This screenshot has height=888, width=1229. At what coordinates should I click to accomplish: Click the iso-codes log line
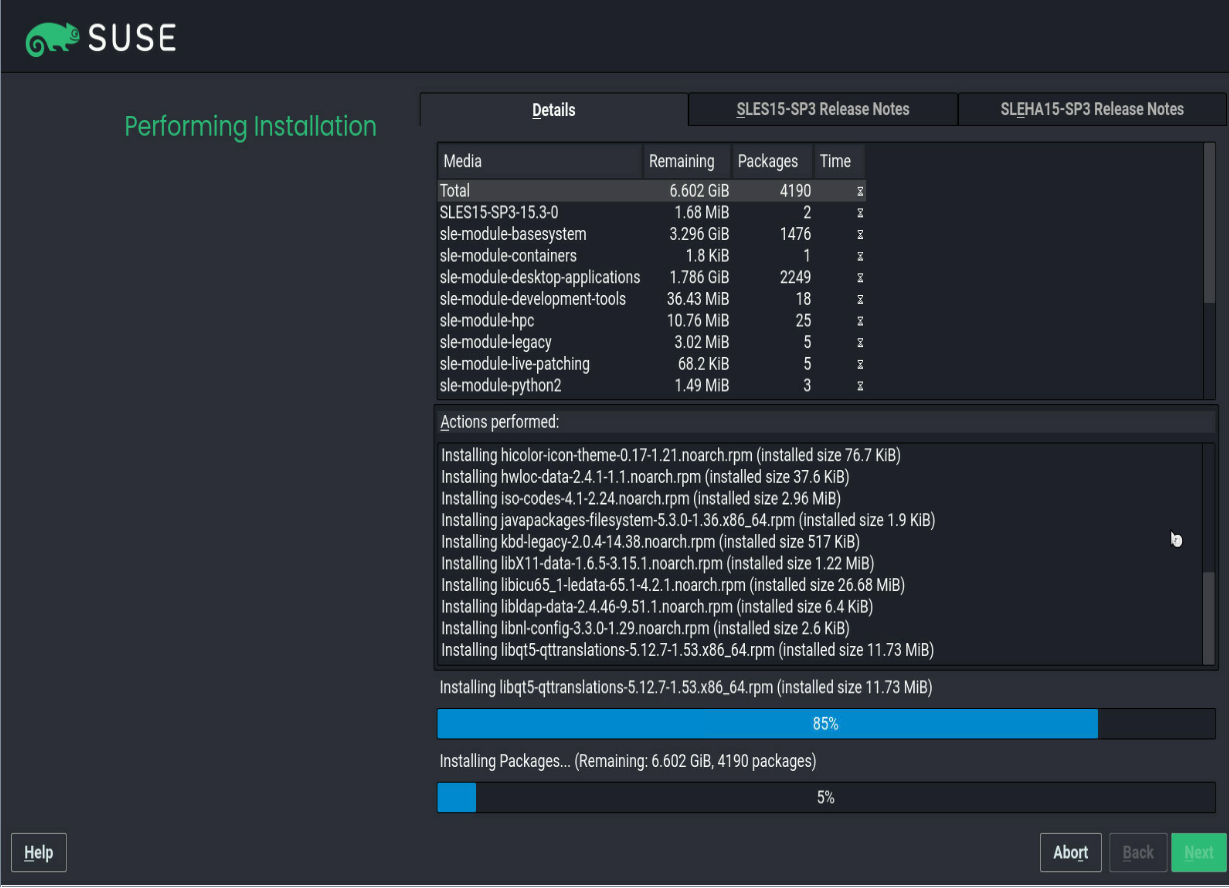point(641,499)
